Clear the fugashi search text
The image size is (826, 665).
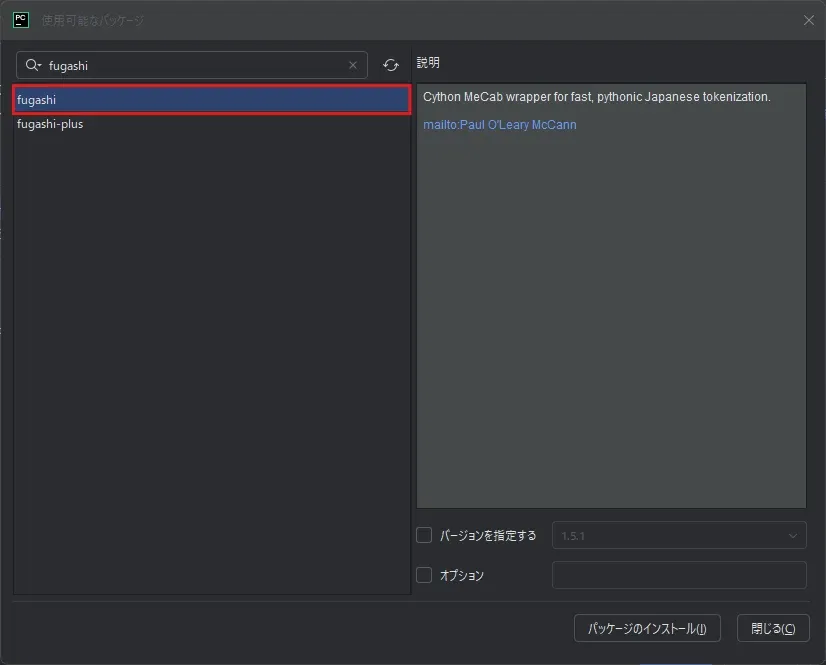click(353, 65)
